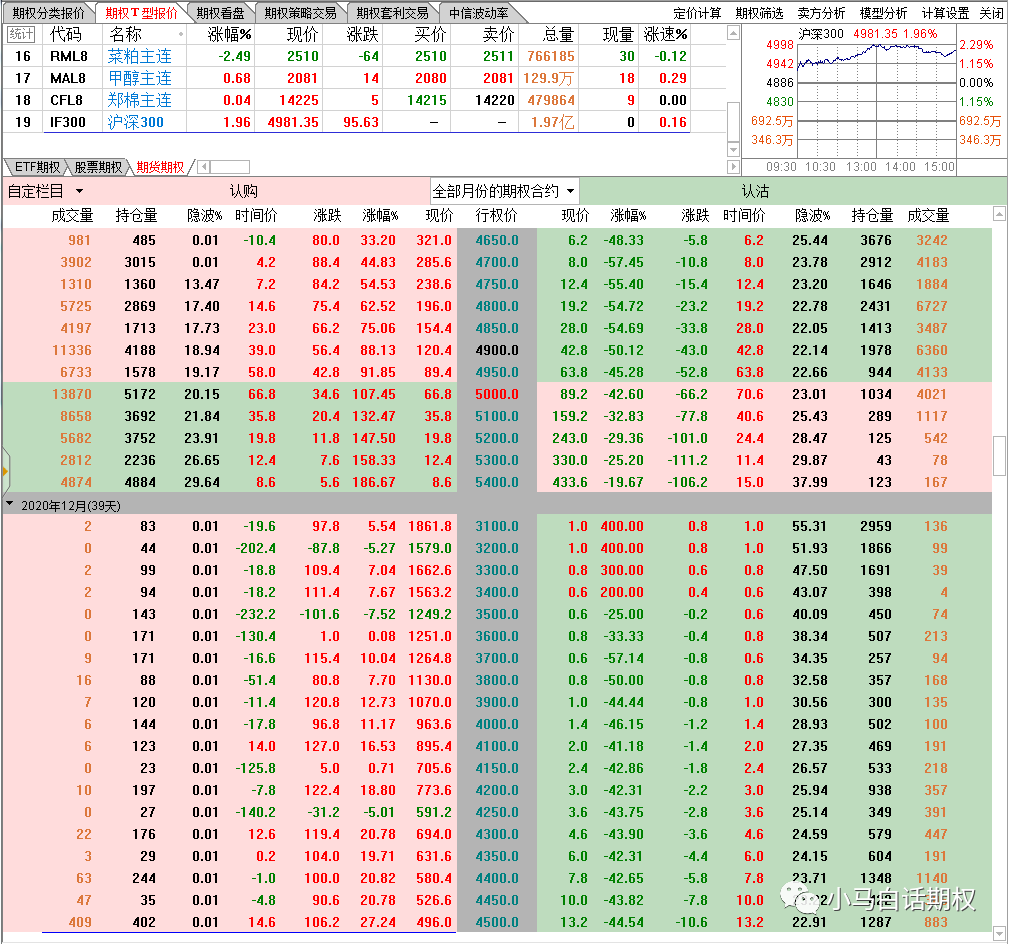Select the ETF期权 bottom tab
The image size is (1009, 944).
37,167
